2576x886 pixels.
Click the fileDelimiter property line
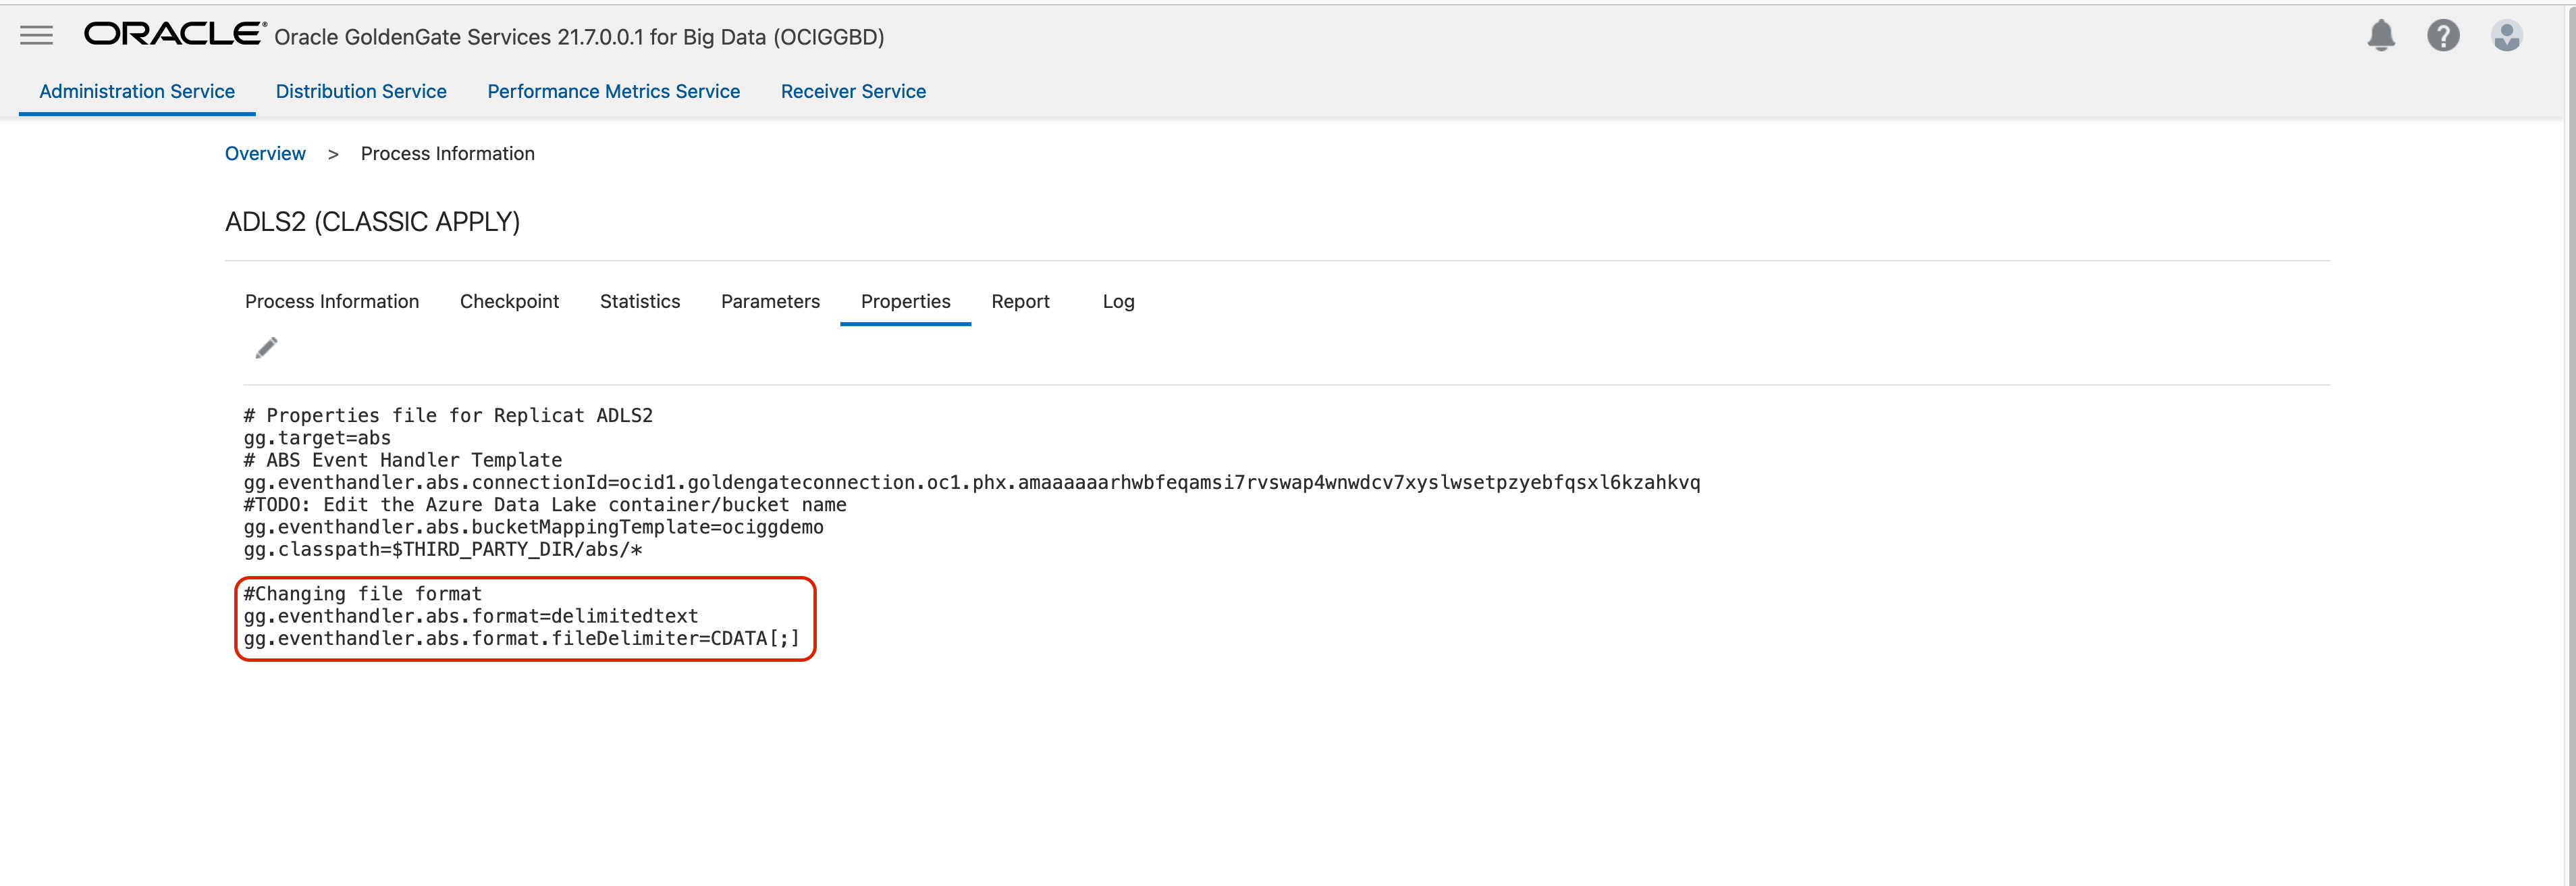[521, 638]
